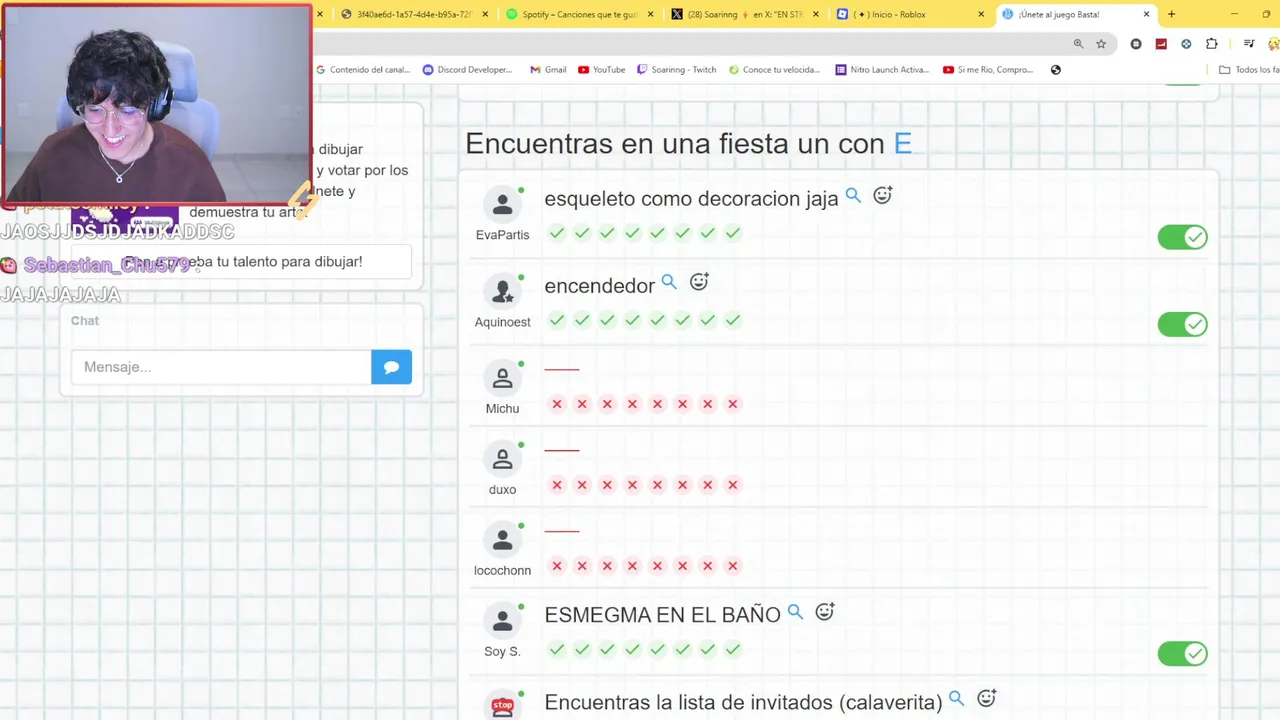The image size is (1280, 720).
Task: Send the chat message with the blue button
Action: coord(391,367)
